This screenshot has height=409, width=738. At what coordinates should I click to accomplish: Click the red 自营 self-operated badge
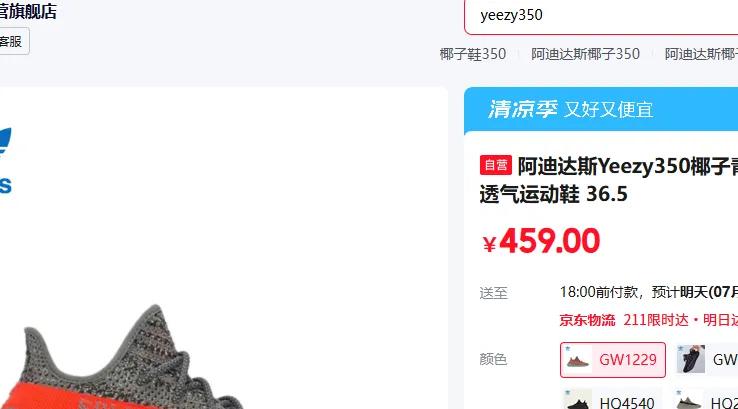tap(496, 165)
